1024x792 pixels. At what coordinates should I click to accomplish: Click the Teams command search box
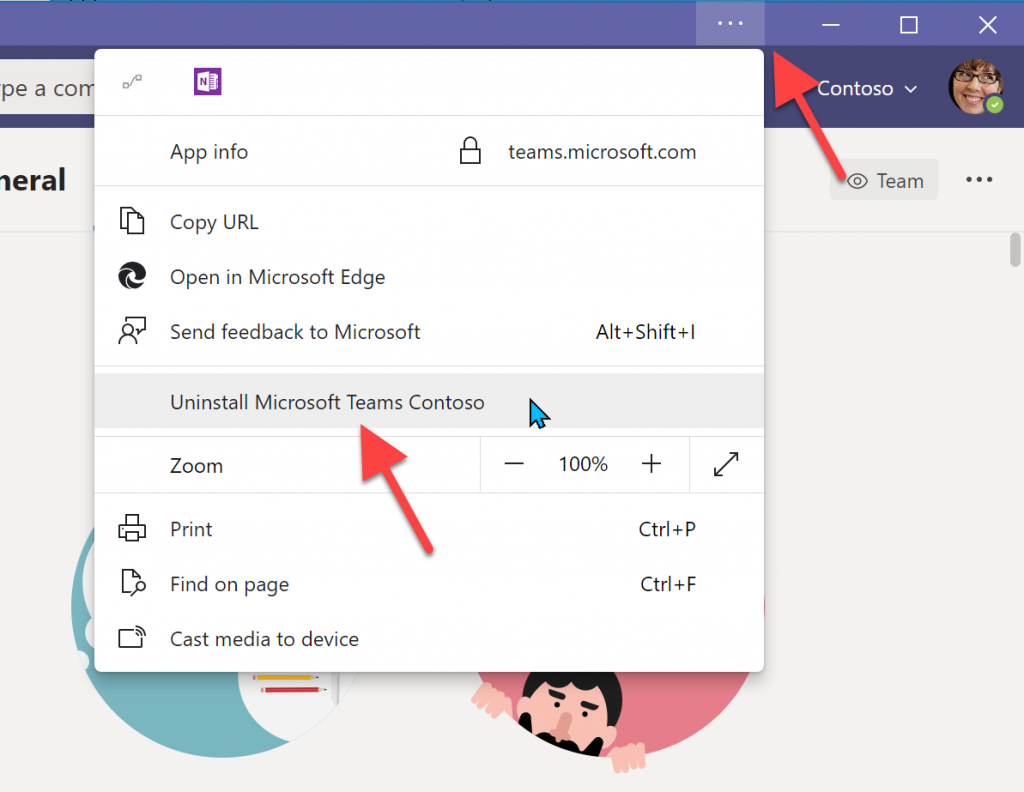(47, 87)
